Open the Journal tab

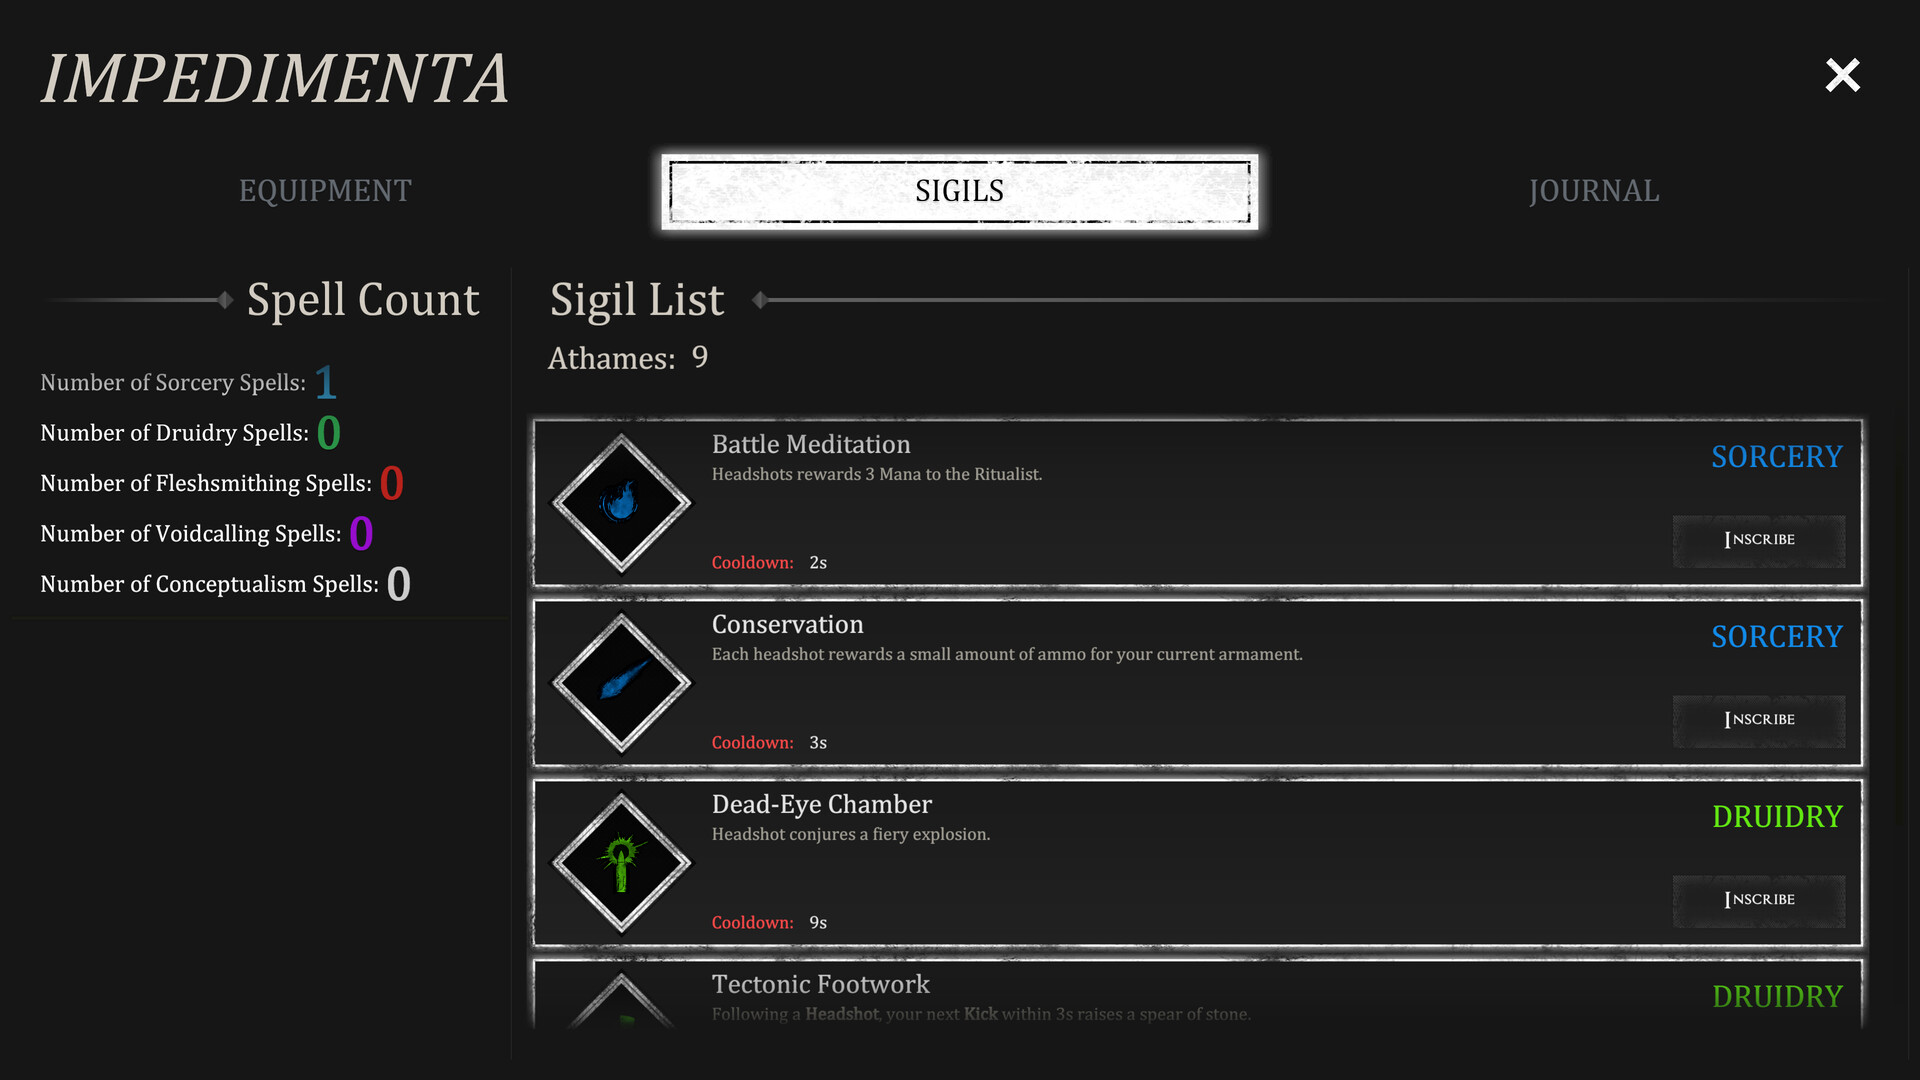pyautogui.click(x=1594, y=191)
